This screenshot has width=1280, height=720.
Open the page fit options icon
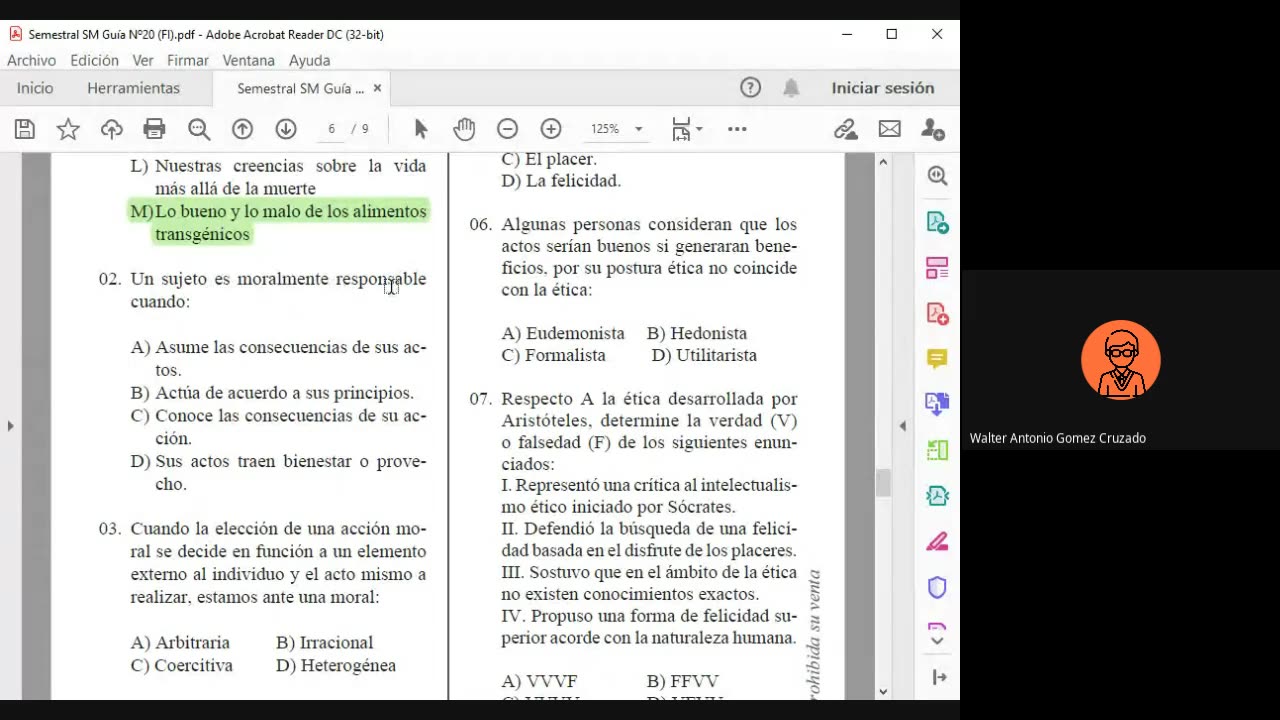click(686, 129)
